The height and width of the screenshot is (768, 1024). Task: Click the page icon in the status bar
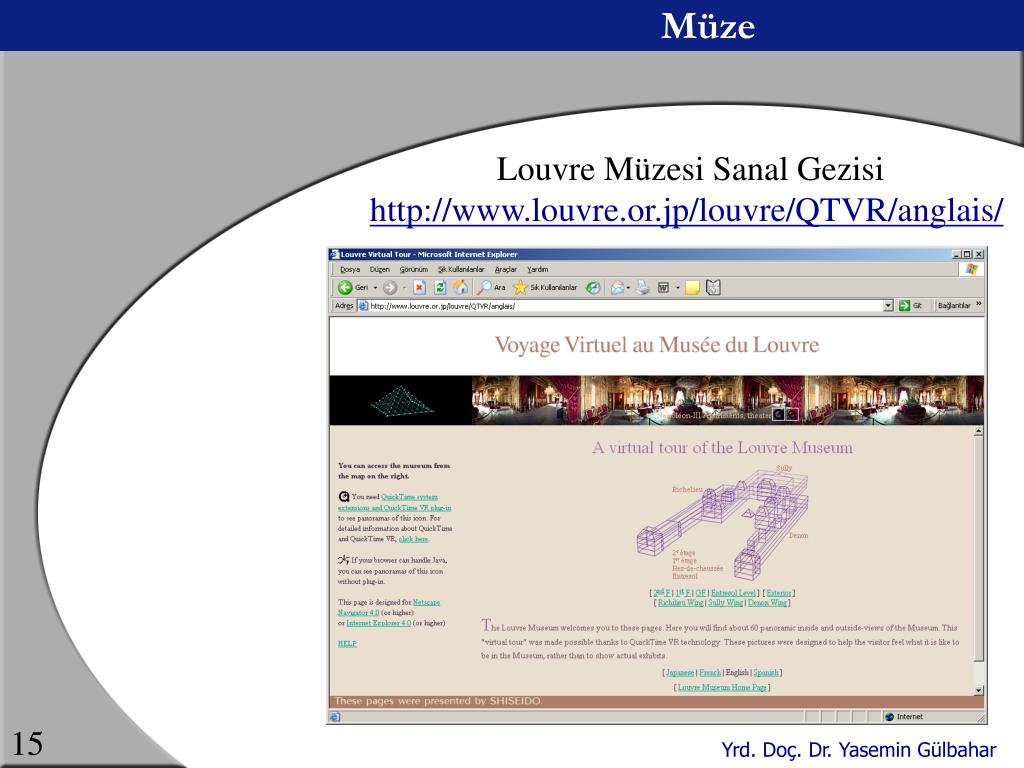coord(335,716)
